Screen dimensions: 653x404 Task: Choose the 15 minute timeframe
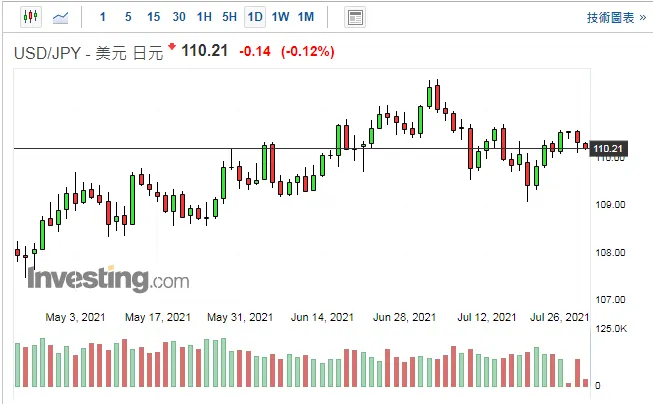[x=153, y=17]
